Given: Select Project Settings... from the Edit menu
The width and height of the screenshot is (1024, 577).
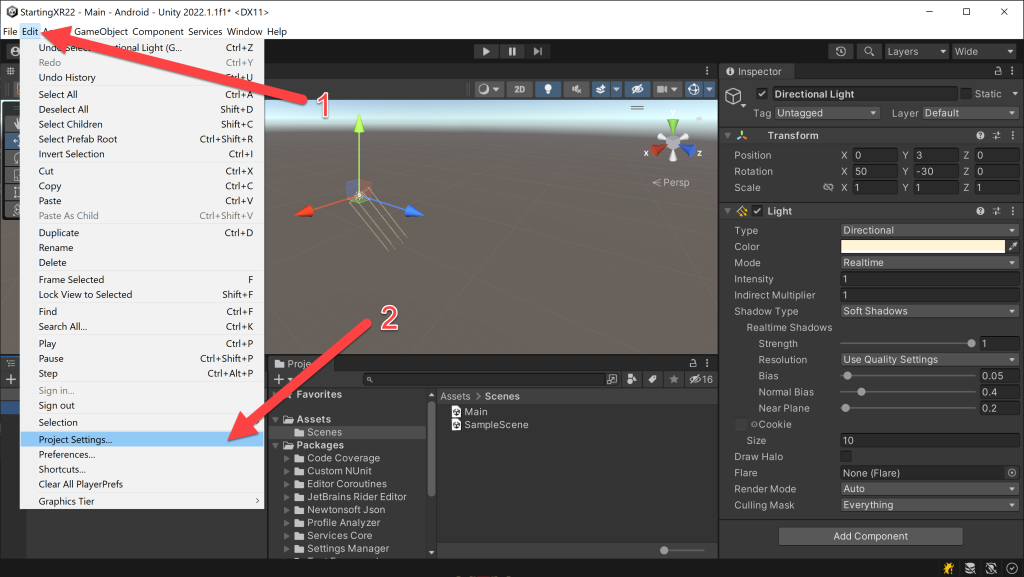Looking at the screenshot, I should [142, 439].
